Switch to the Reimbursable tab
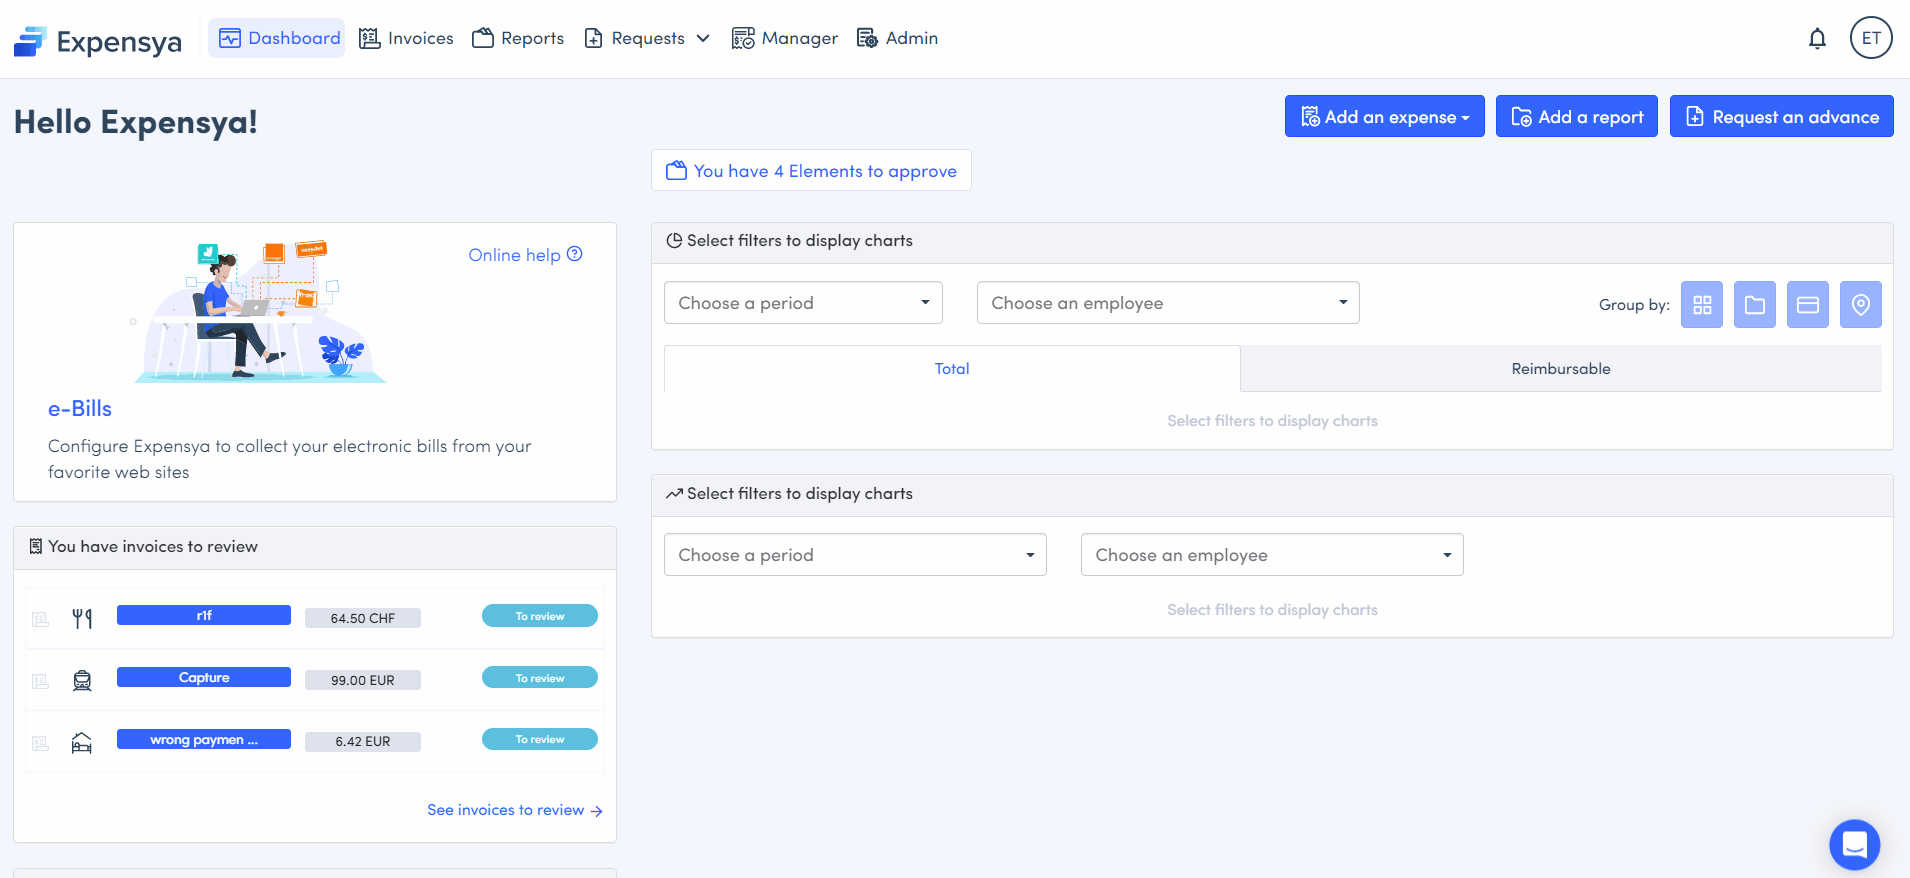 point(1560,369)
